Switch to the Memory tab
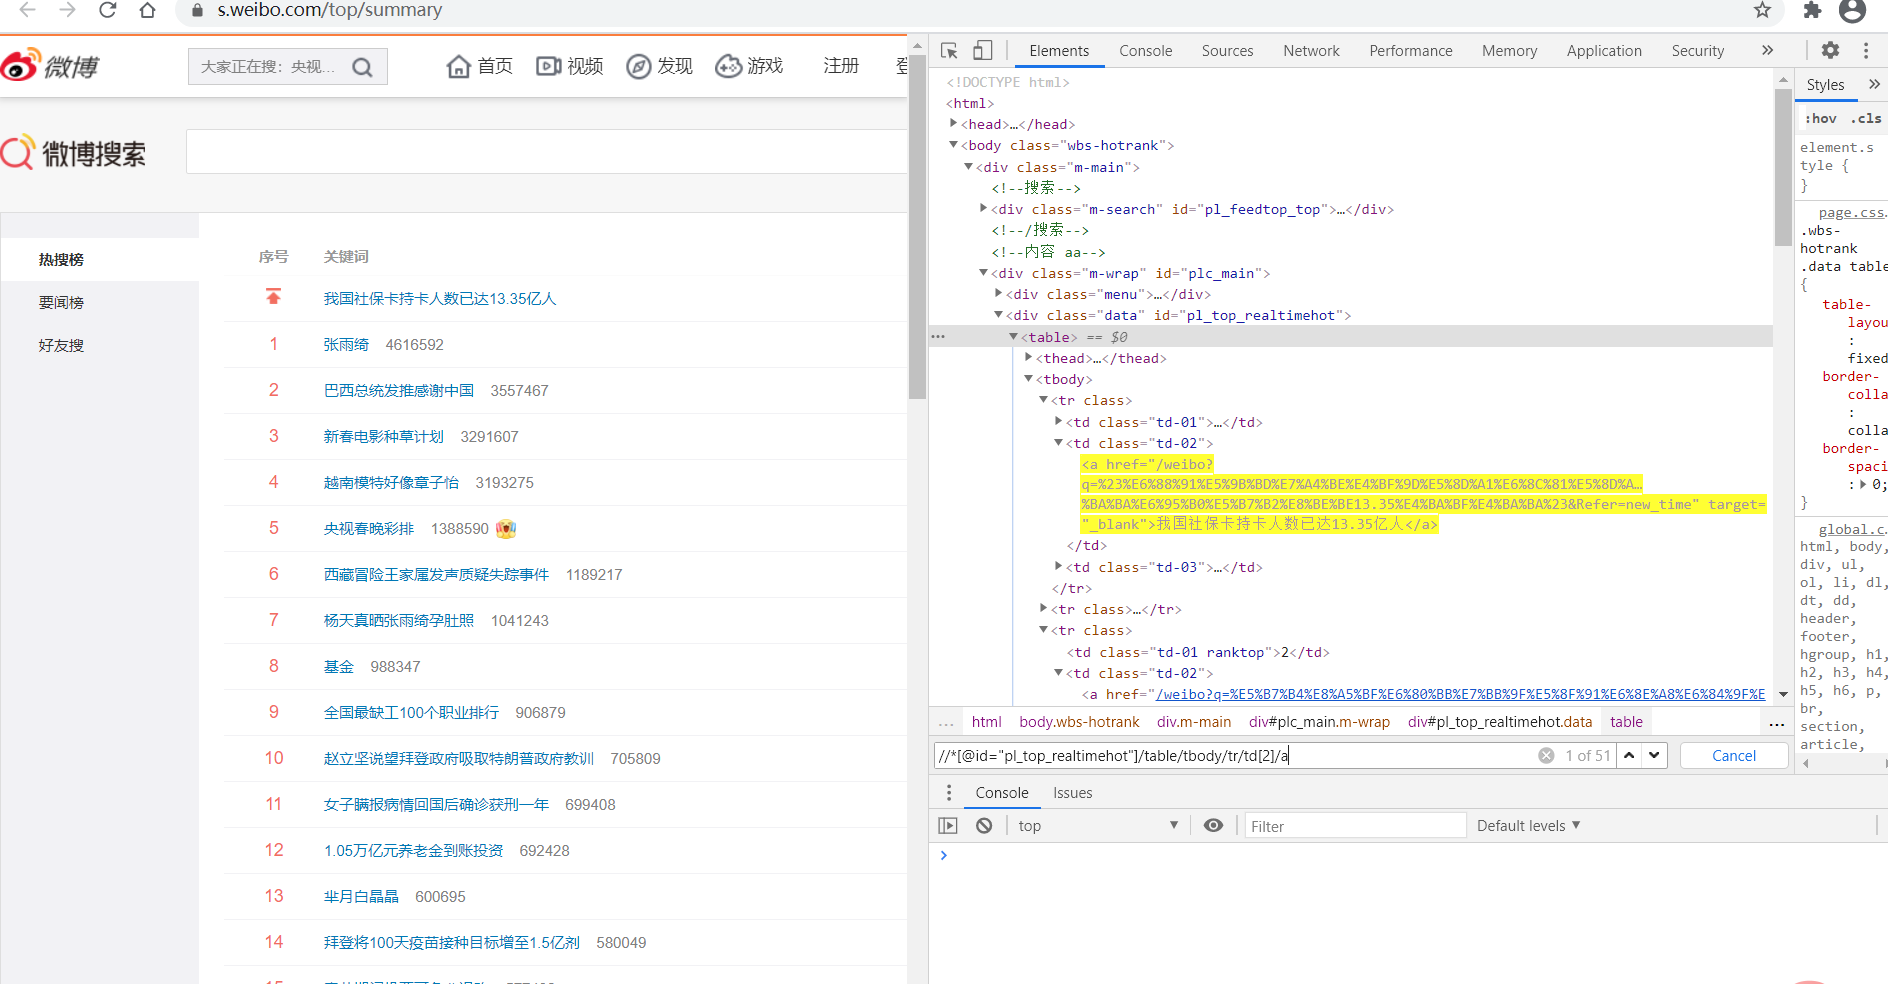This screenshot has height=984, width=1888. coord(1510,51)
